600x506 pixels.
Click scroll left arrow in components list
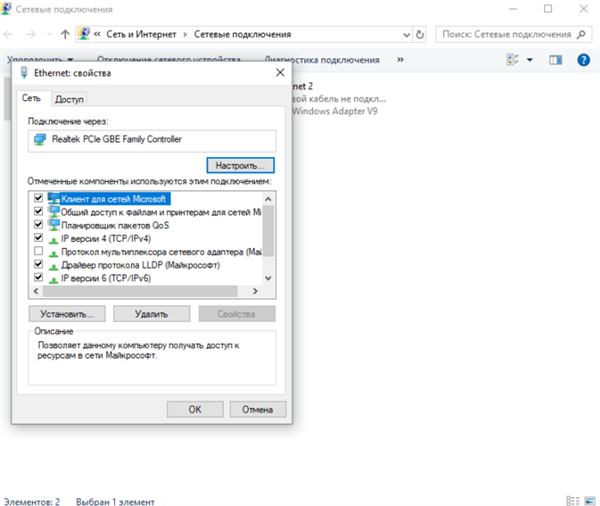(x=36, y=291)
